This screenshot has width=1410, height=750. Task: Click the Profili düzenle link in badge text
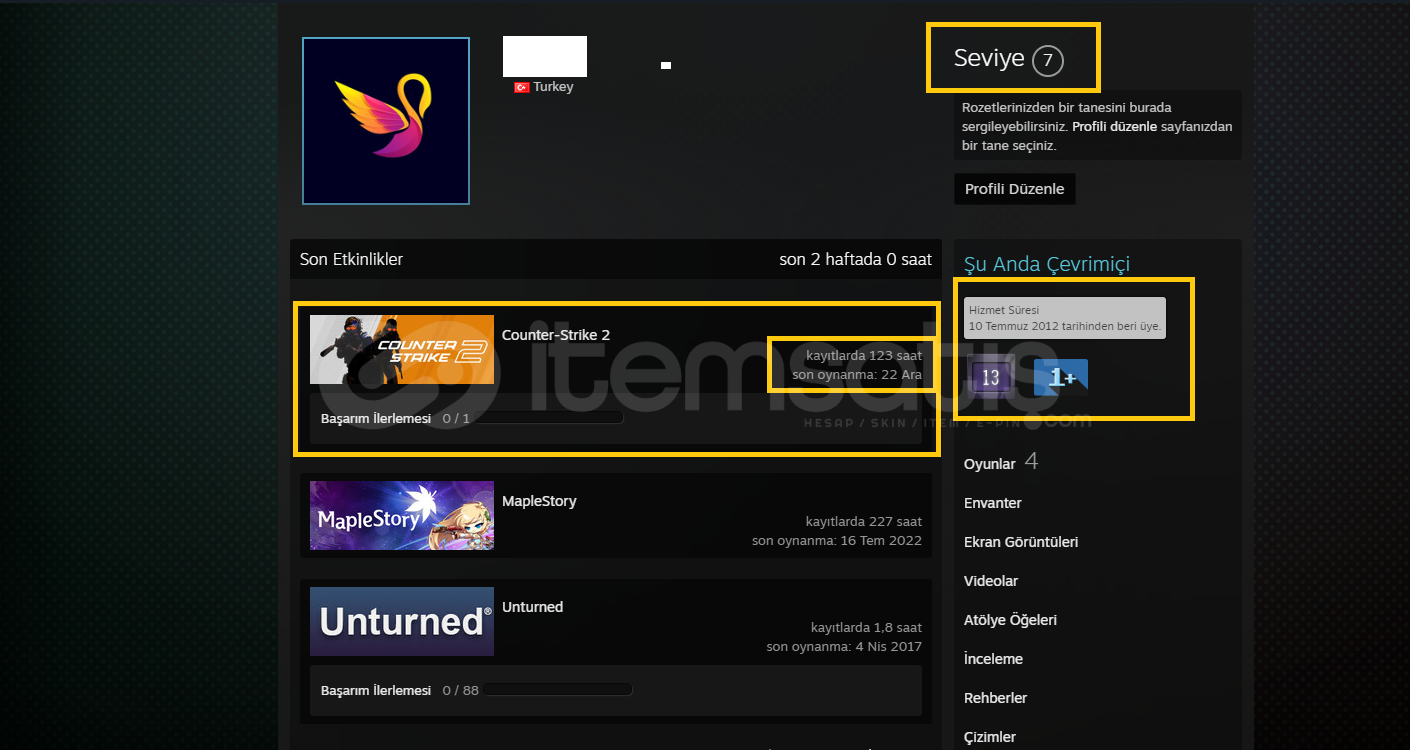coord(1114,127)
